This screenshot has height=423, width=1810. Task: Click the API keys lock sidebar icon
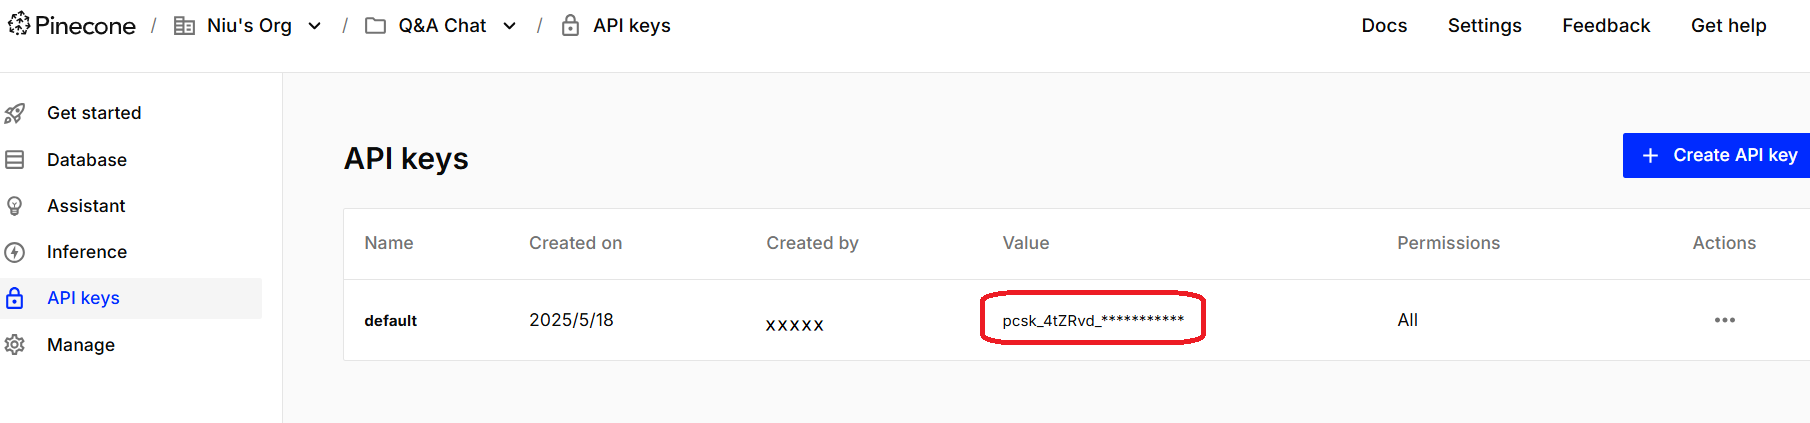(x=15, y=298)
